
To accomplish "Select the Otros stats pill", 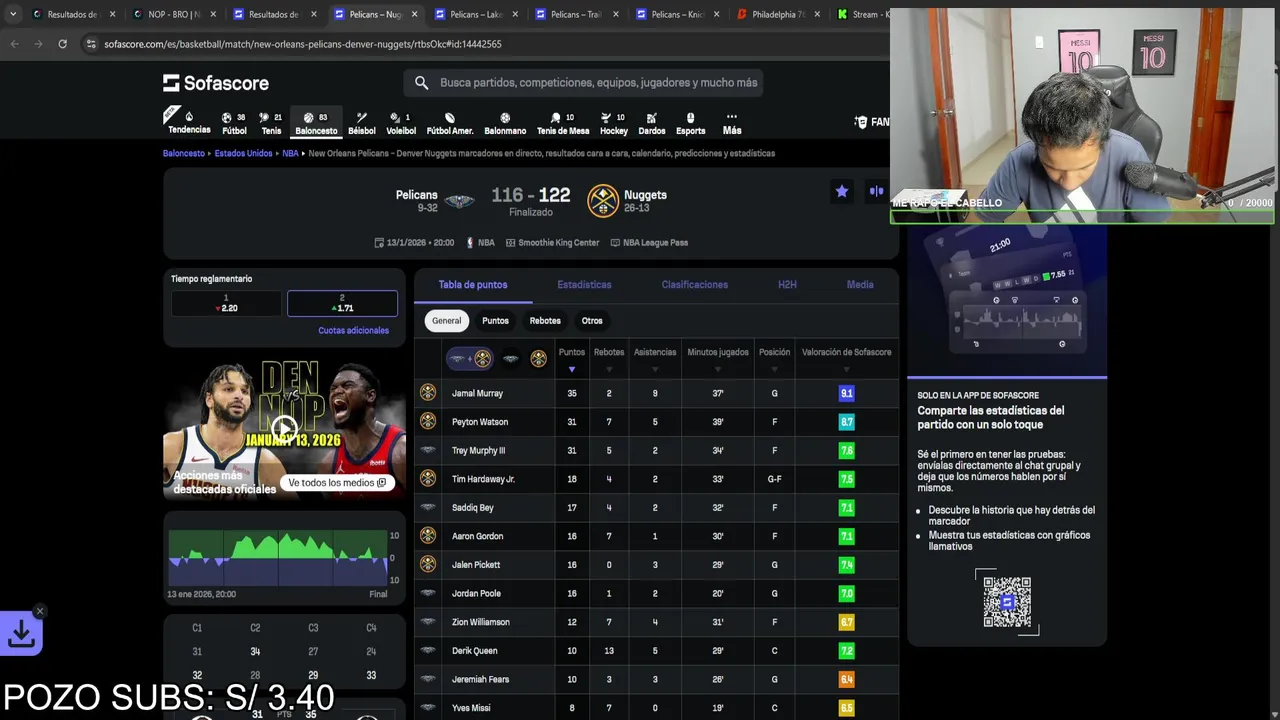I will tap(592, 321).
